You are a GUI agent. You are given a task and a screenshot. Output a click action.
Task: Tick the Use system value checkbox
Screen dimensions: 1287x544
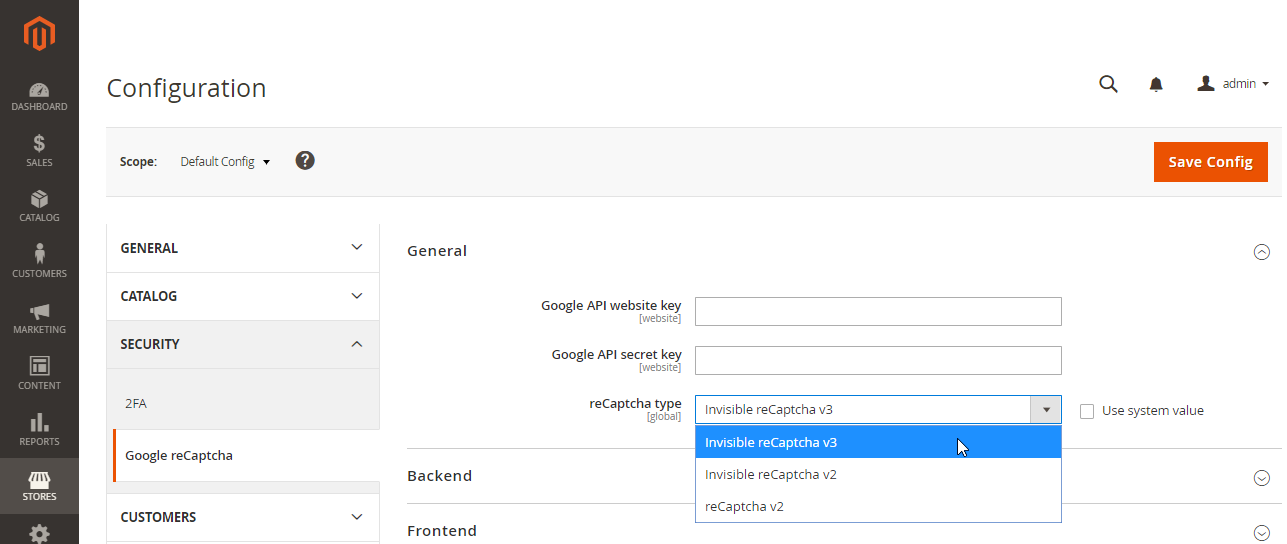point(1087,411)
